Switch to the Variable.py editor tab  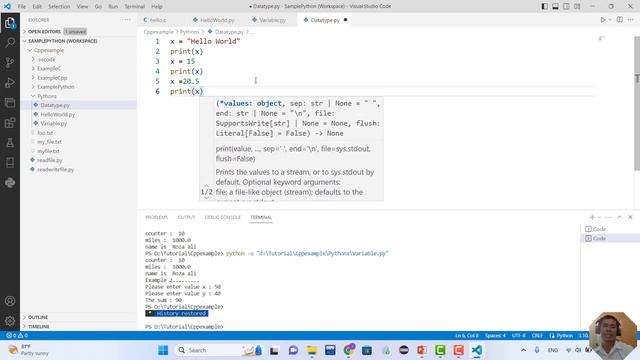272,20
